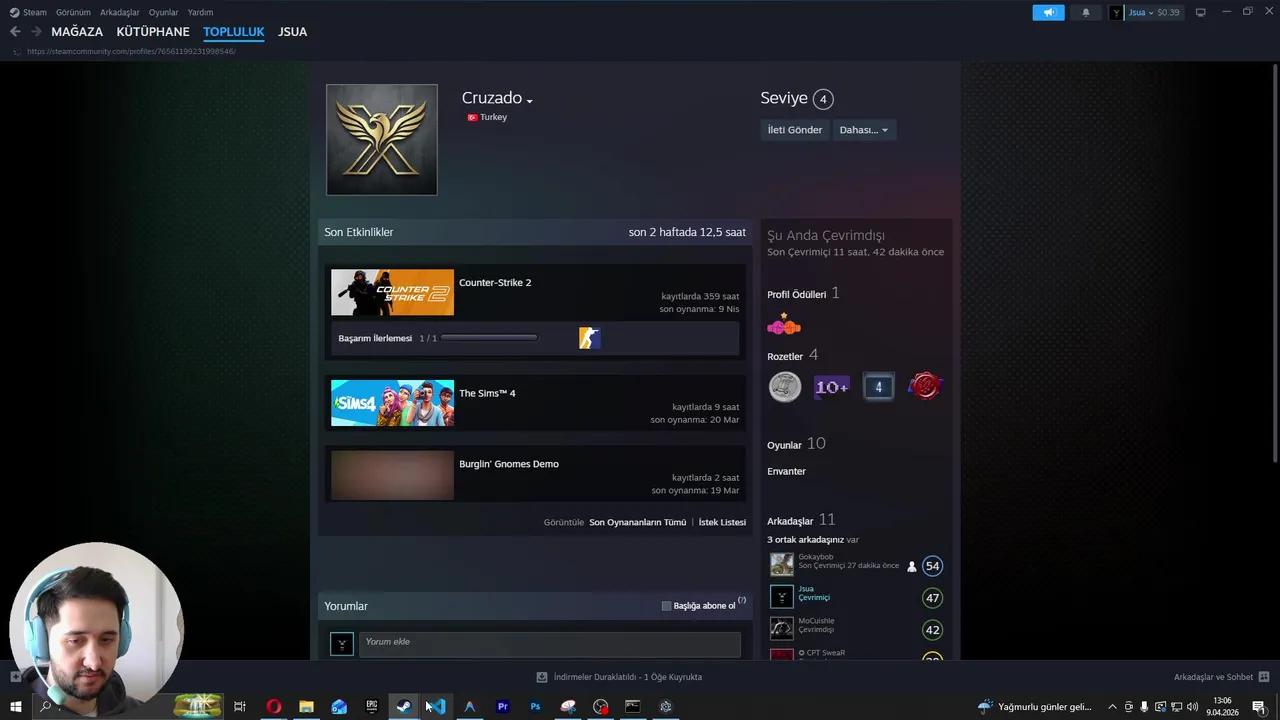This screenshot has width=1280, height=720.
Task: Open Jsua's friend avatar
Action: (x=781, y=597)
